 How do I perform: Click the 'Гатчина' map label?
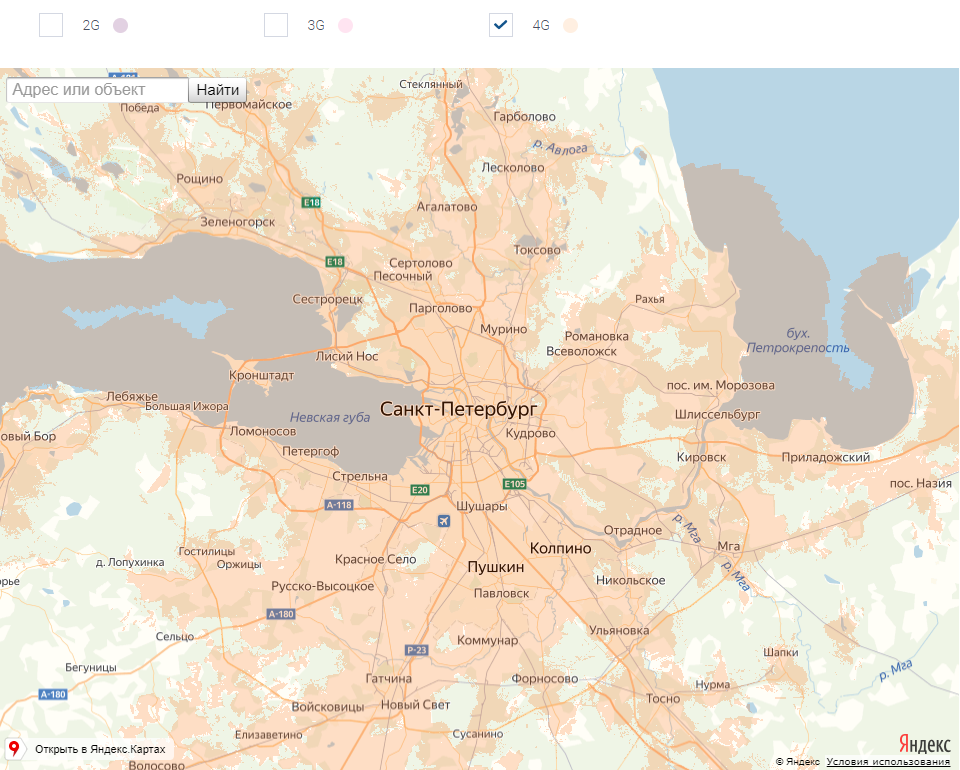point(389,678)
